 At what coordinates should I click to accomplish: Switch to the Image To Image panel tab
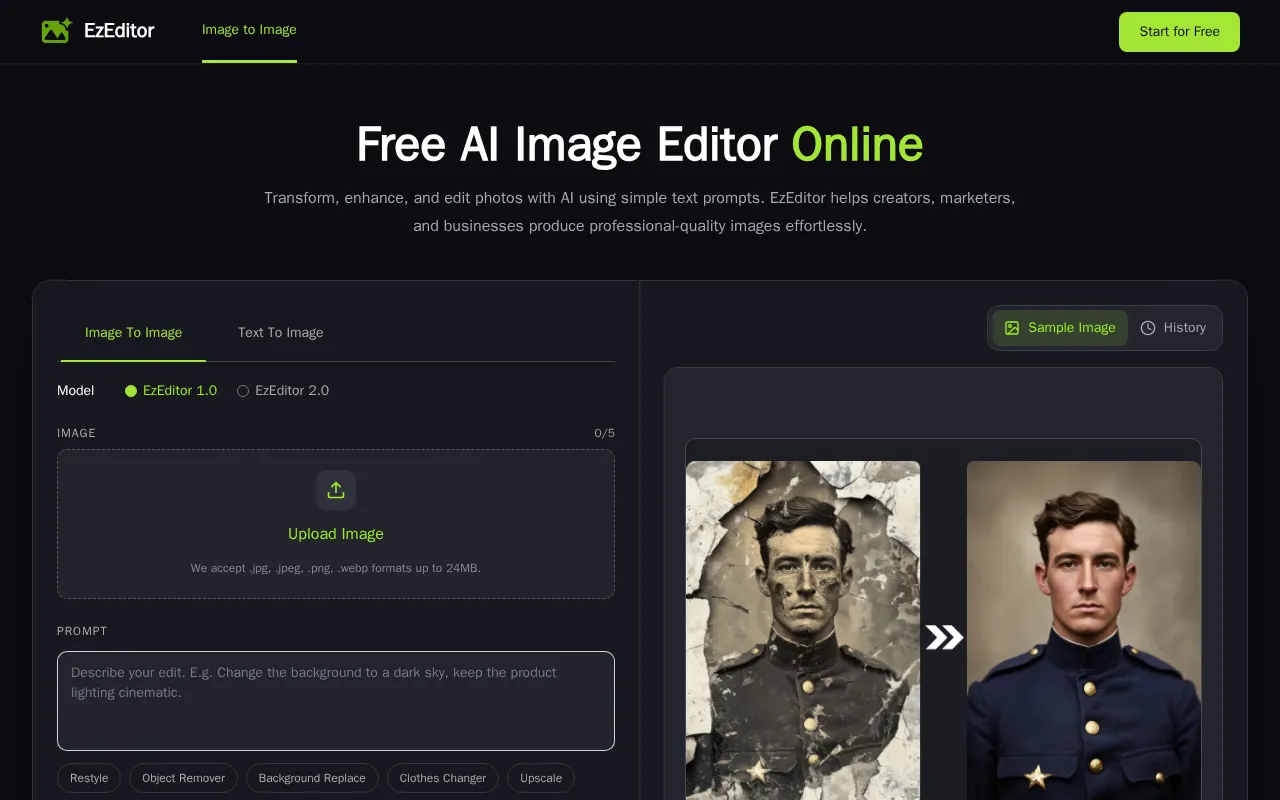click(x=133, y=333)
